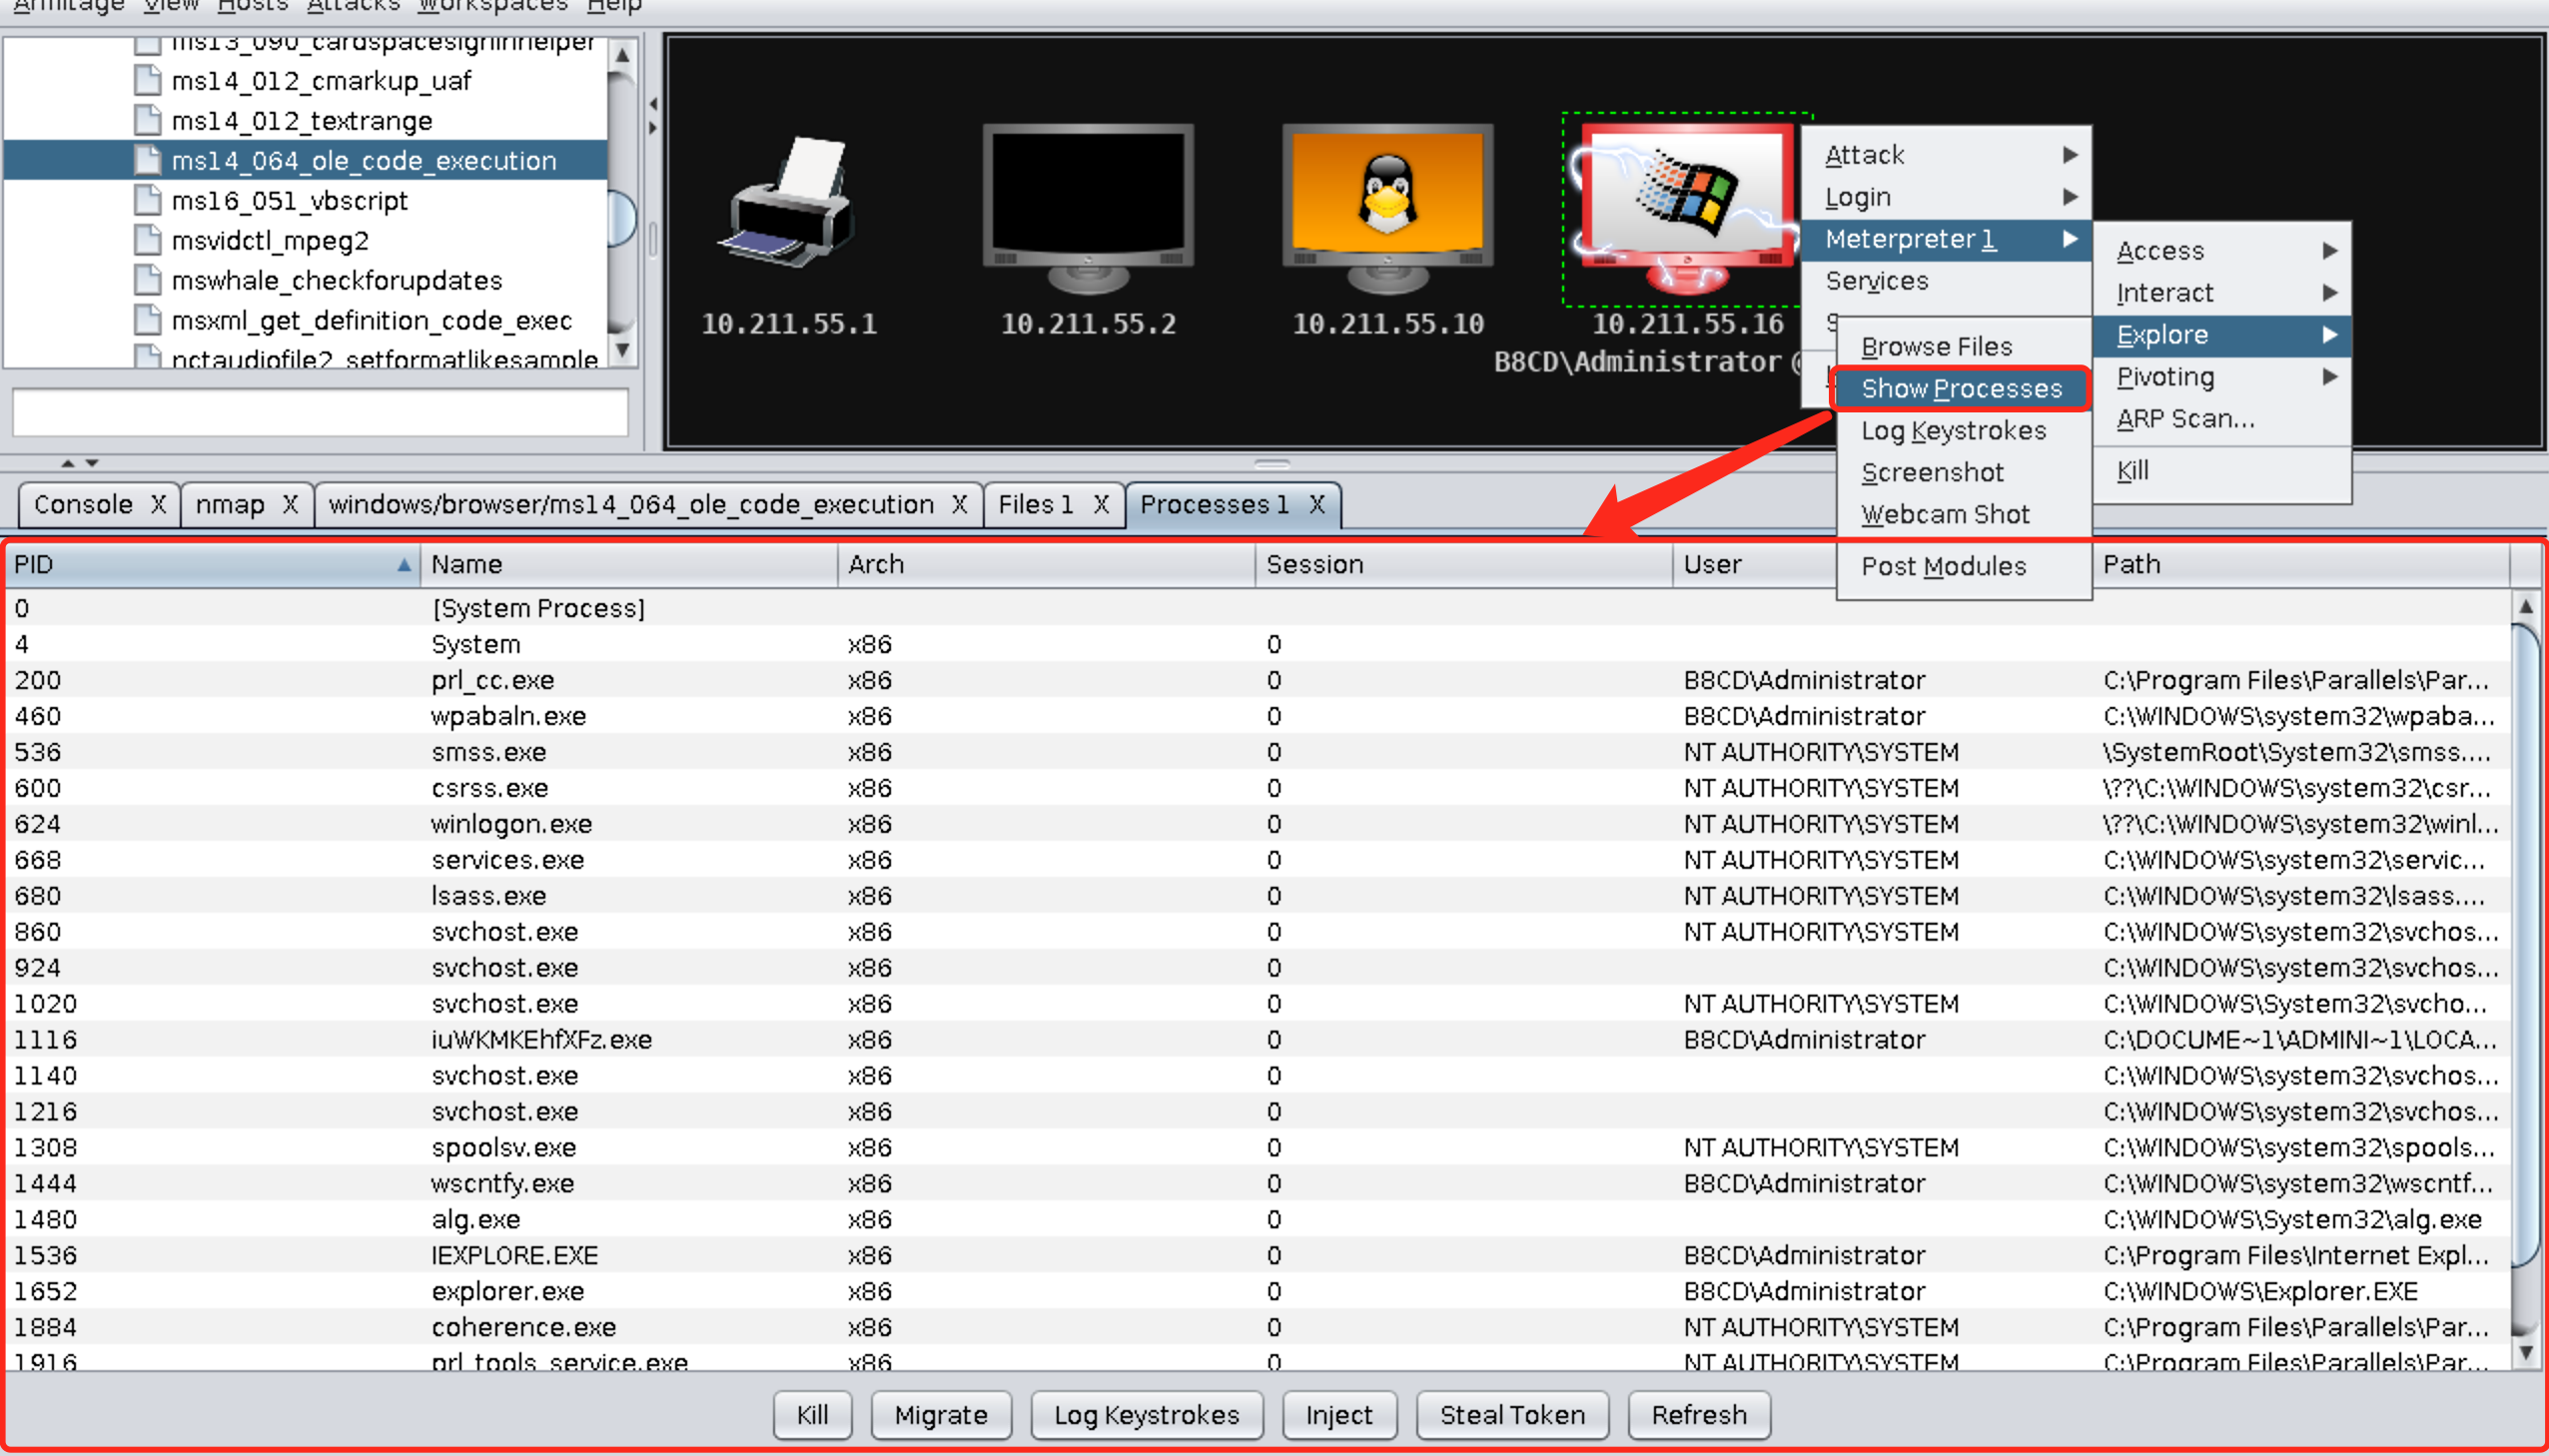Image resolution: width=2549 pixels, height=1456 pixels.
Task: Select the printer host 10.211.55.1 icon
Action: coord(788,203)
